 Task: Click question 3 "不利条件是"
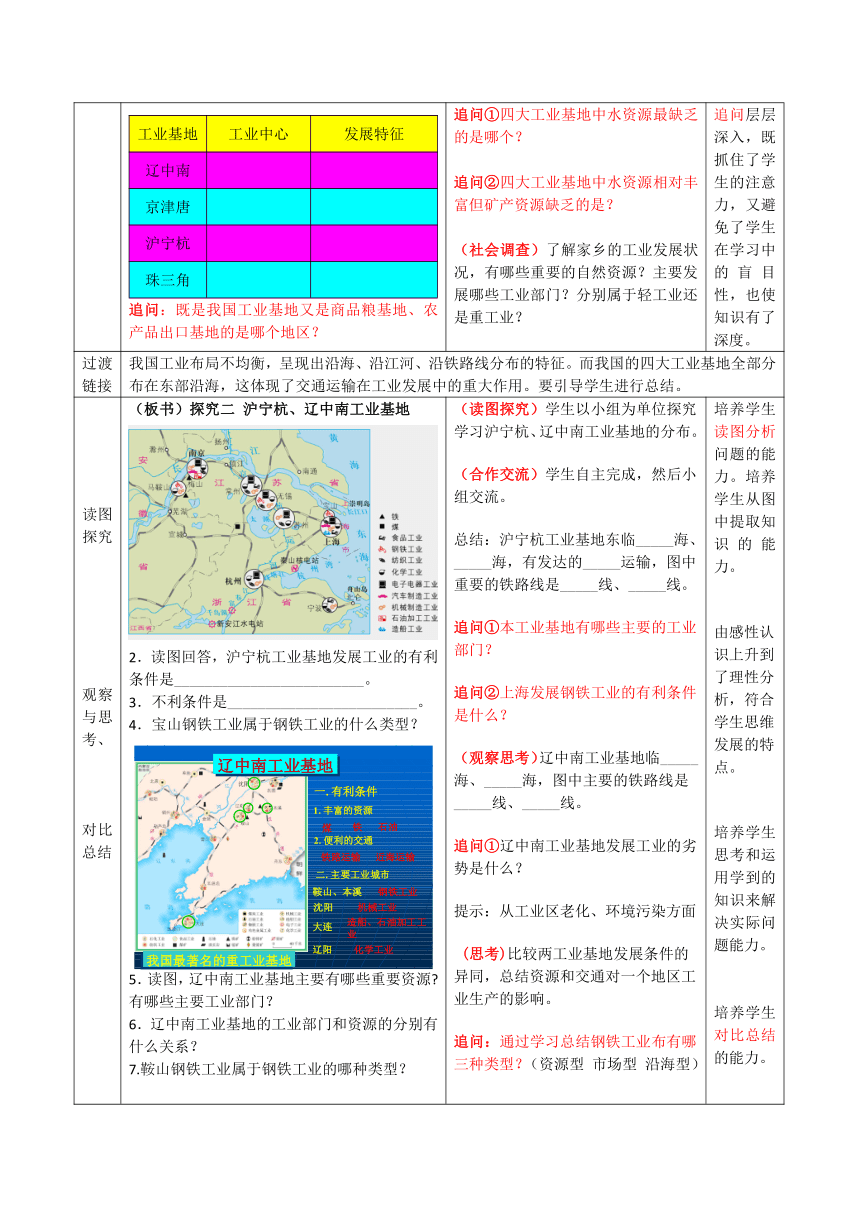(277, 702)
